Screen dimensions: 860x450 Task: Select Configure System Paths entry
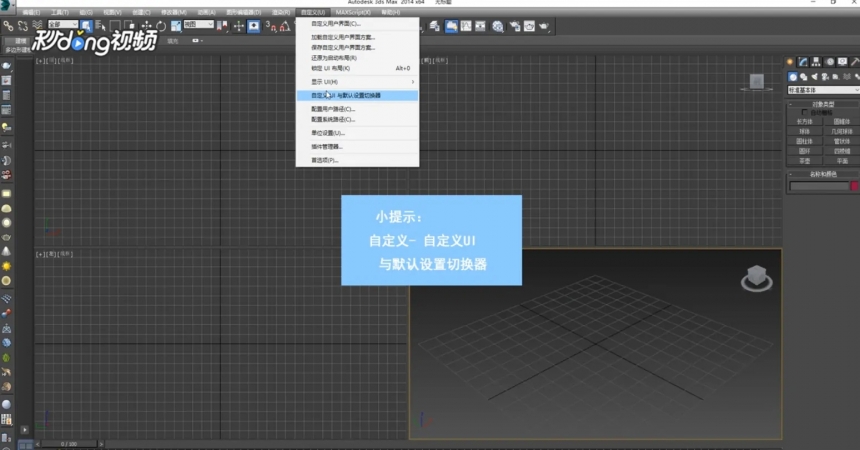click(x=357, y=119)
